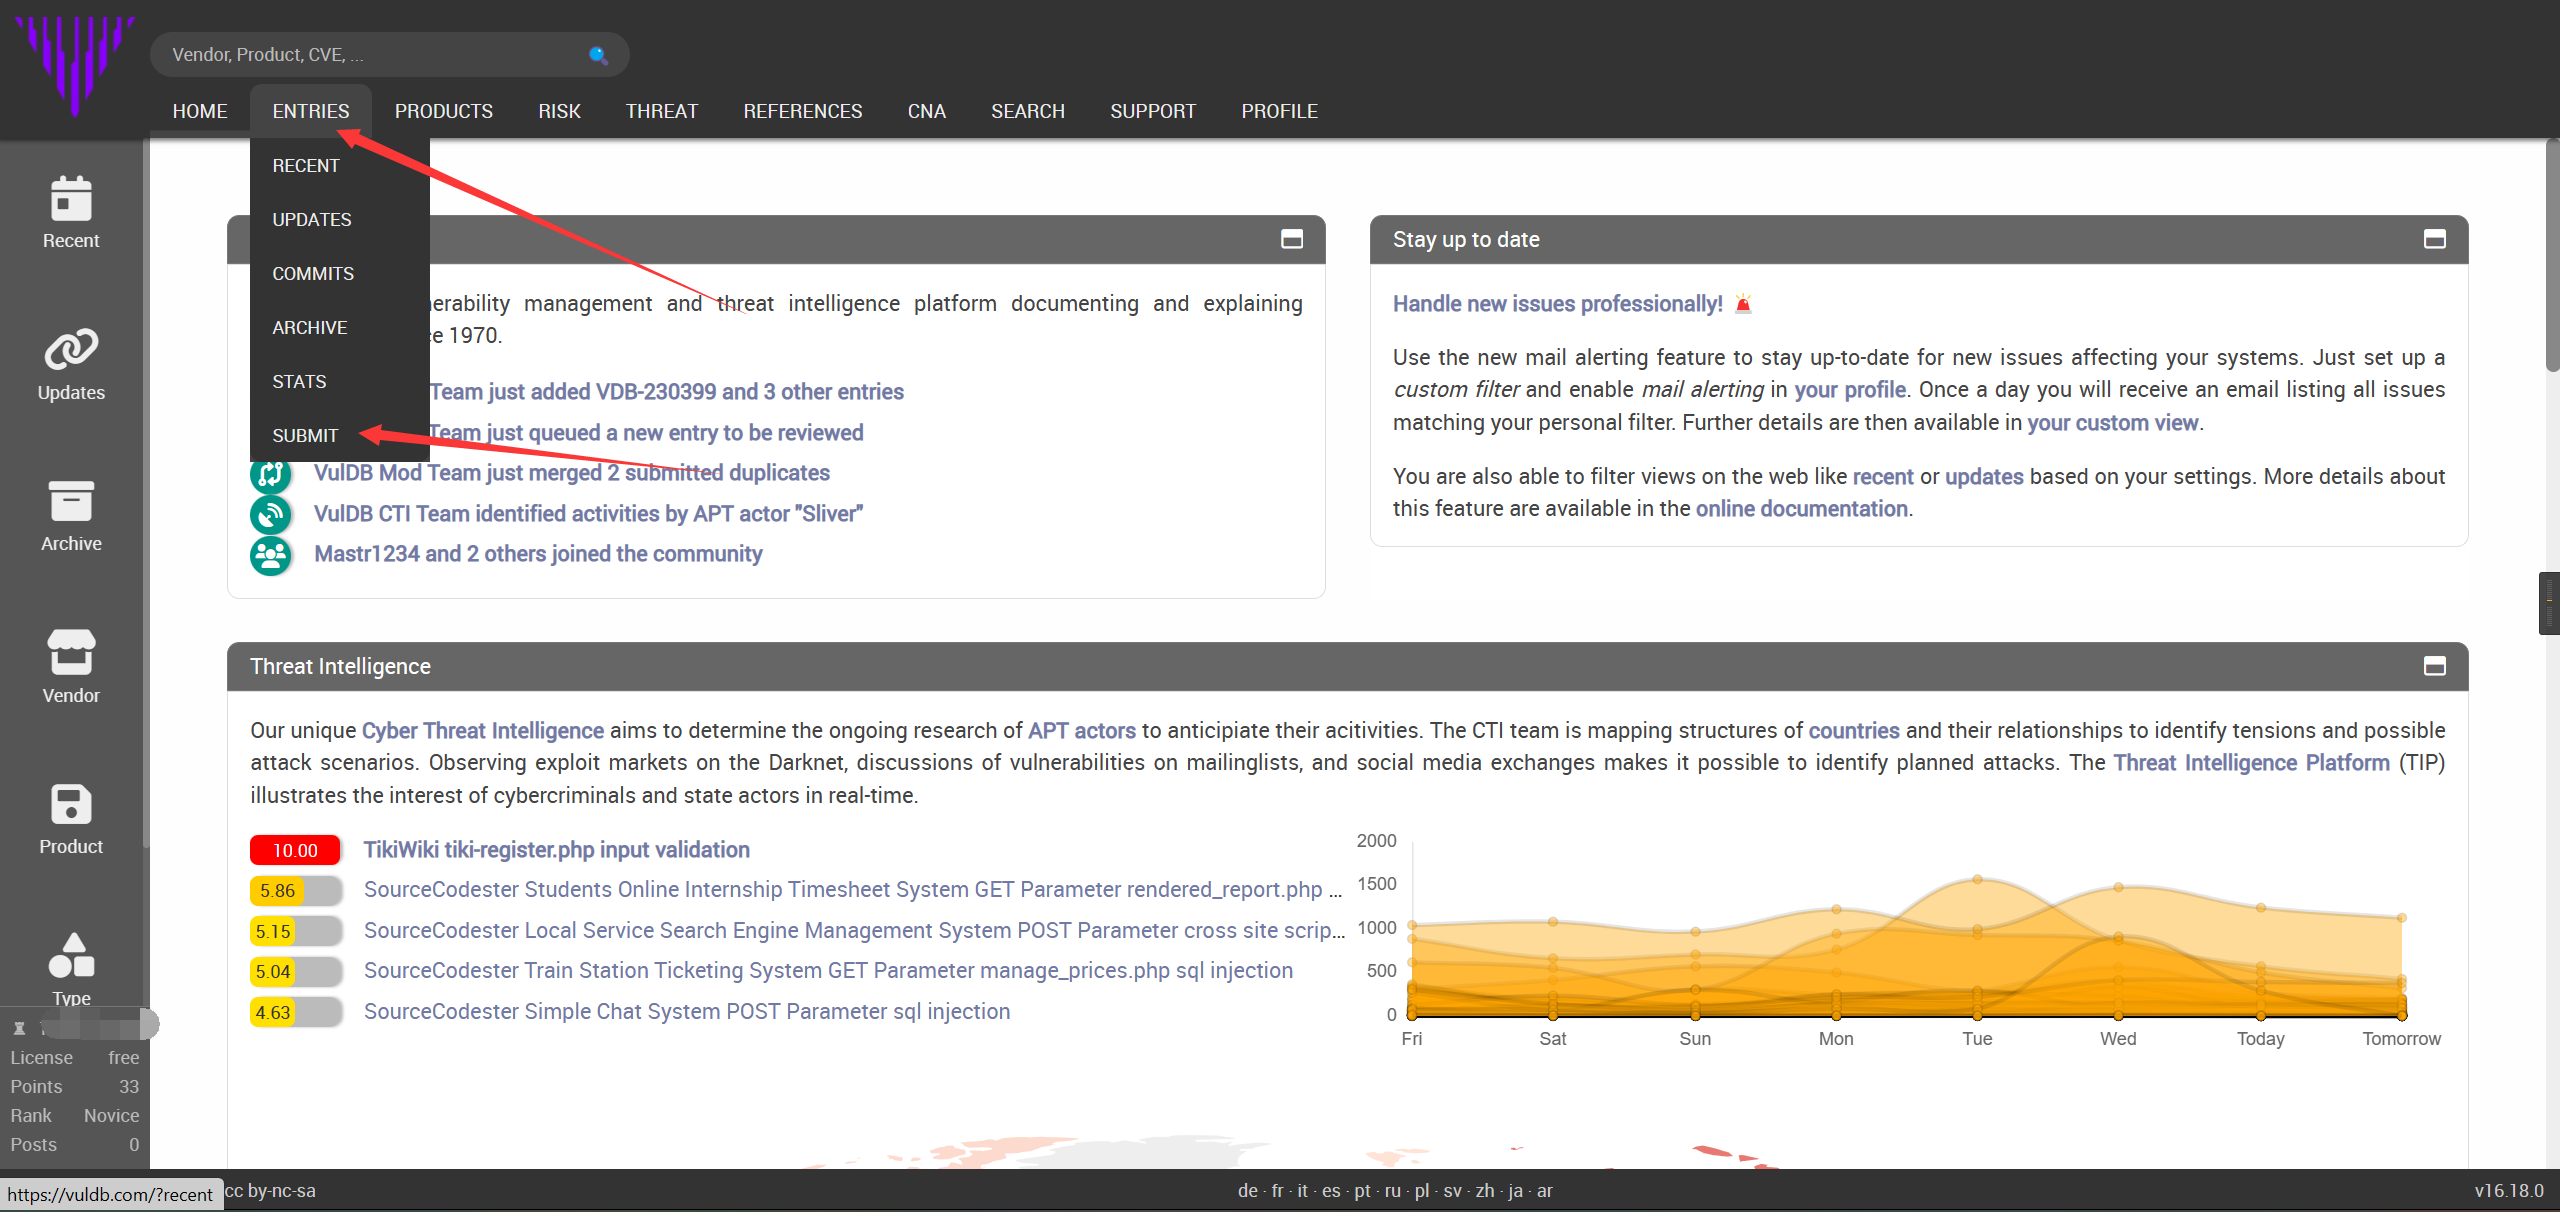Open the HOME menu
This screenshot has height=1212, width=2560.
[200, 111]
